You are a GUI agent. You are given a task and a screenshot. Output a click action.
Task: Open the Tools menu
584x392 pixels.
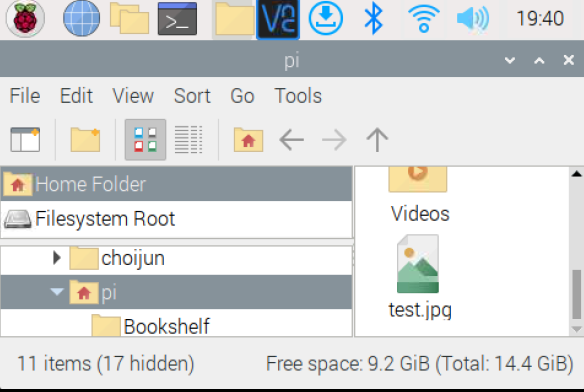pyautogui.click(x=298, y=96)
